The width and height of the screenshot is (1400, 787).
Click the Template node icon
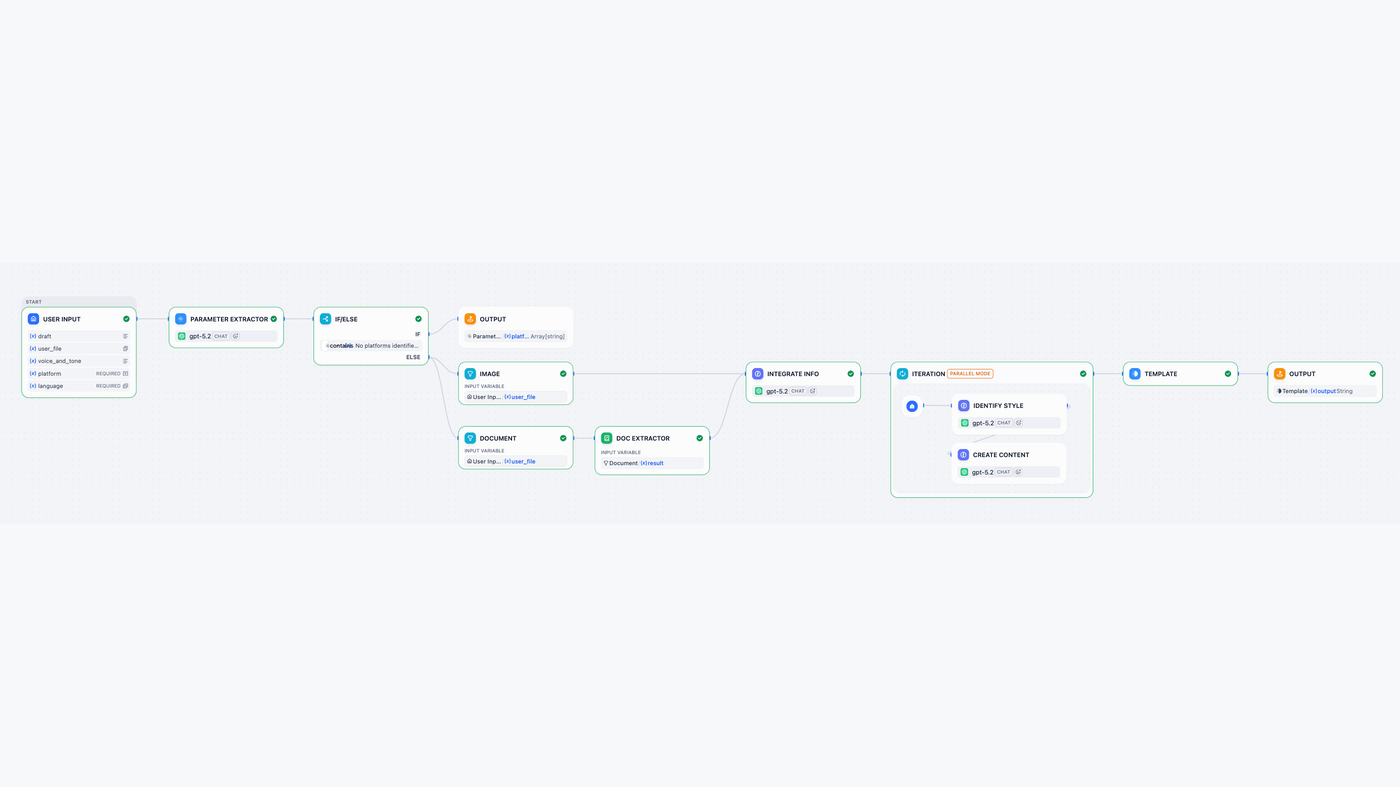[x=1134, y=374]
